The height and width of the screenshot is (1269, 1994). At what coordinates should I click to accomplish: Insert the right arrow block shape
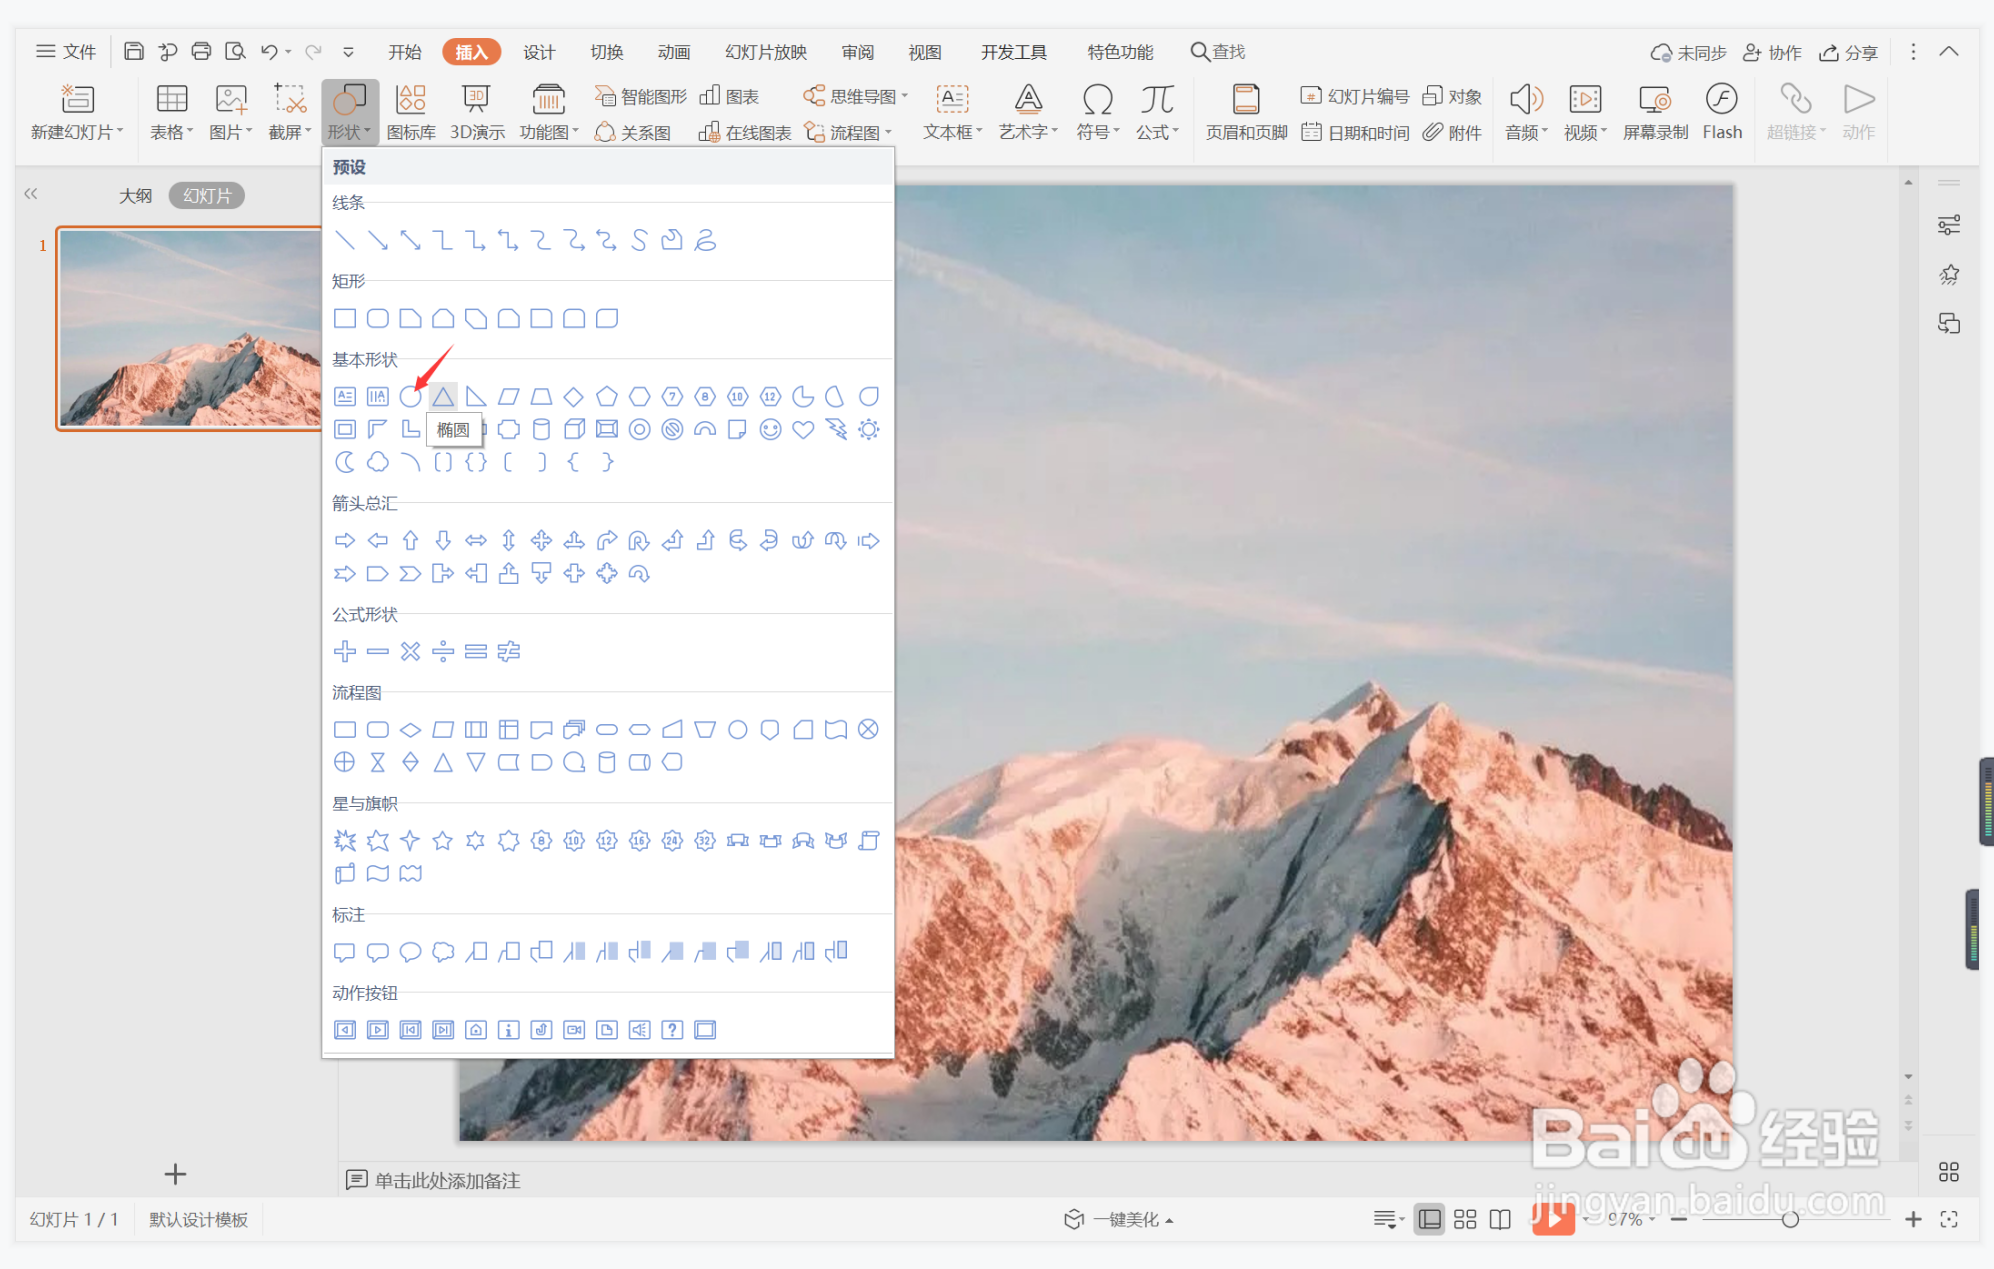coord(345,541)
